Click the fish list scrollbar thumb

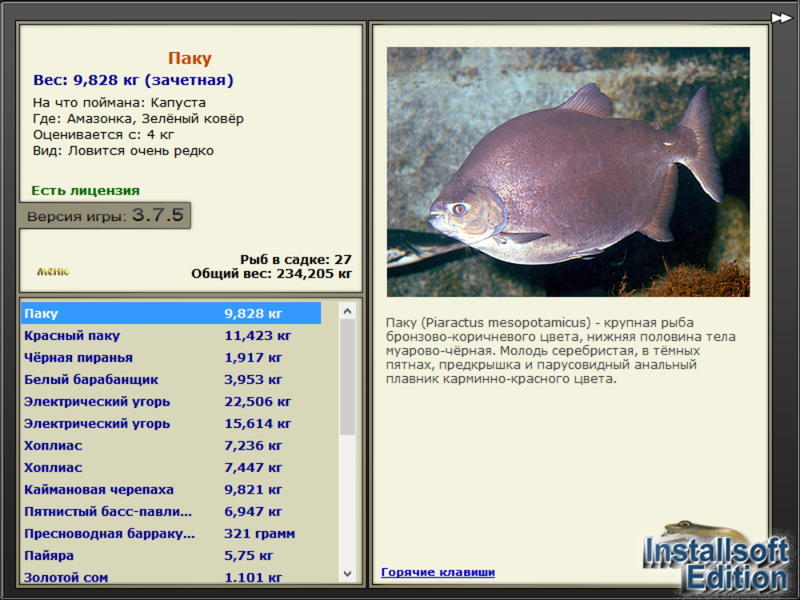(x=347, y=377)
